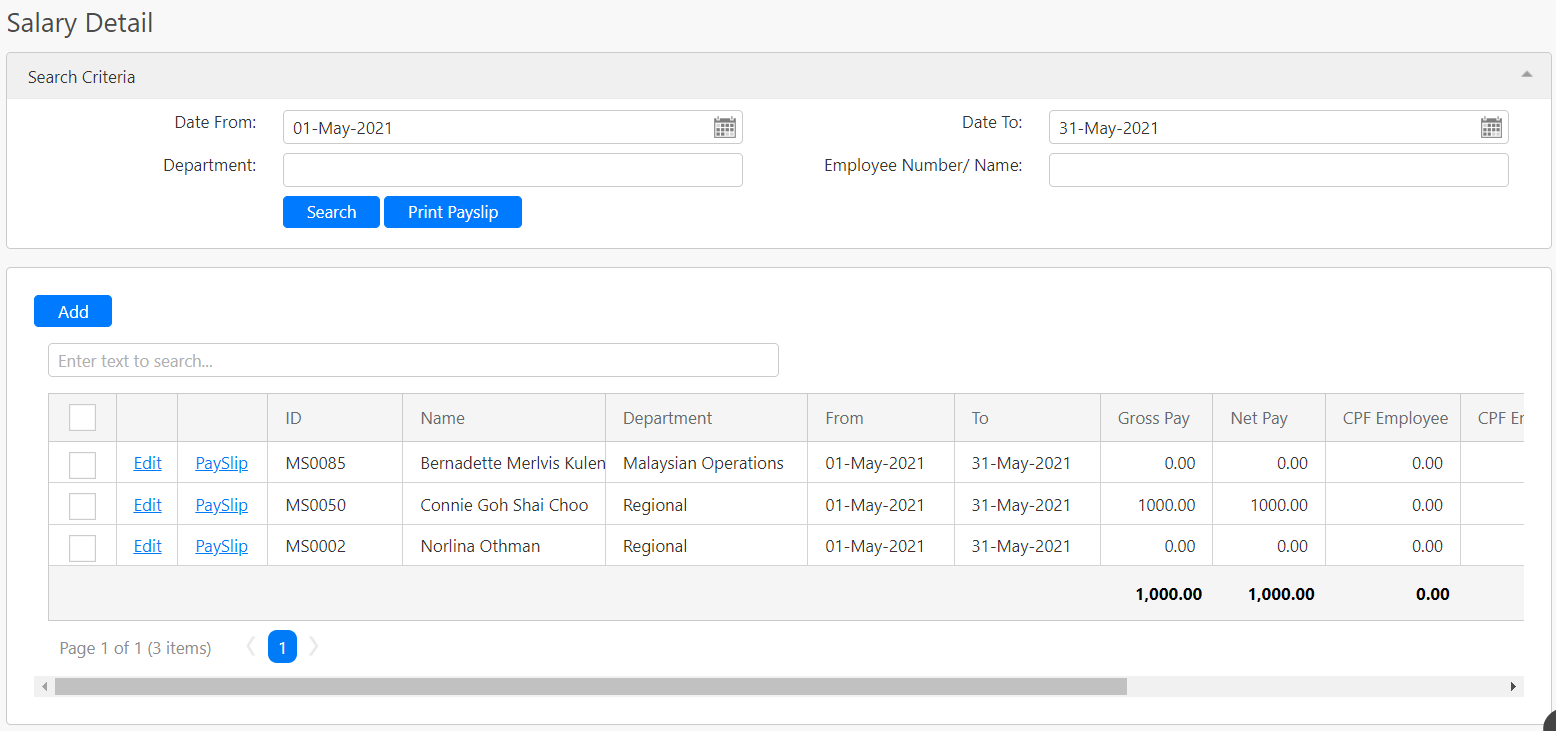The width and height of the screenshot is (1556, 731).
Task: Click the horizontal scrollbar thumb
Action: (x=590, y=686)
